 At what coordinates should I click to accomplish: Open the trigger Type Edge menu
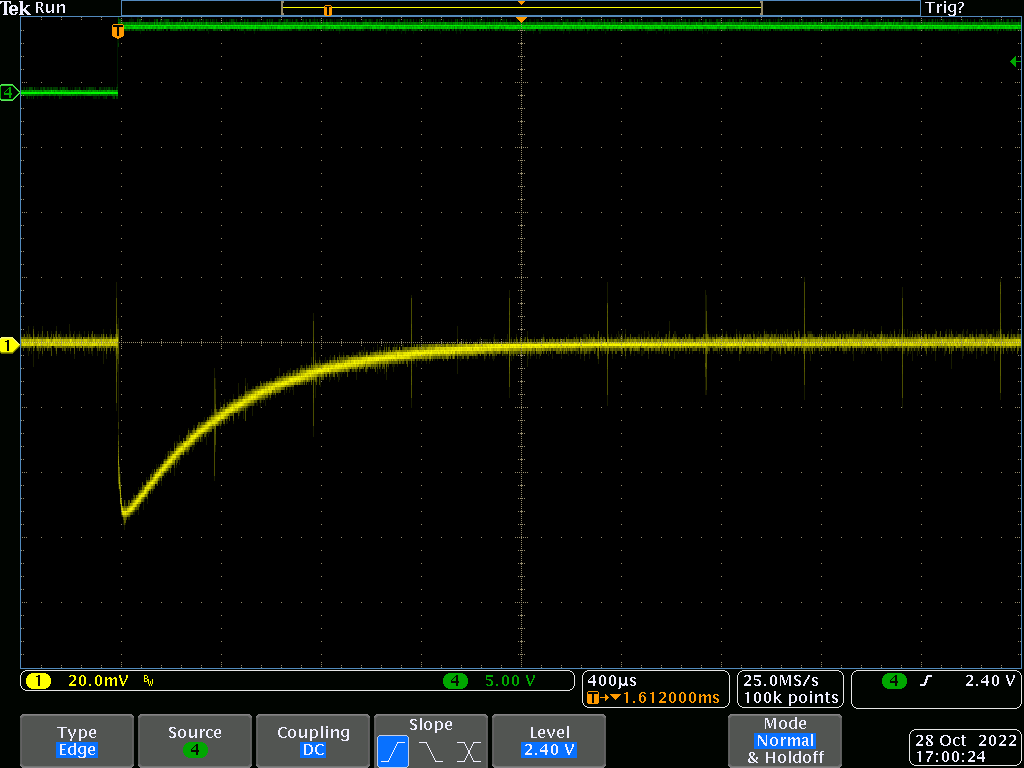[x=77, y=741]
